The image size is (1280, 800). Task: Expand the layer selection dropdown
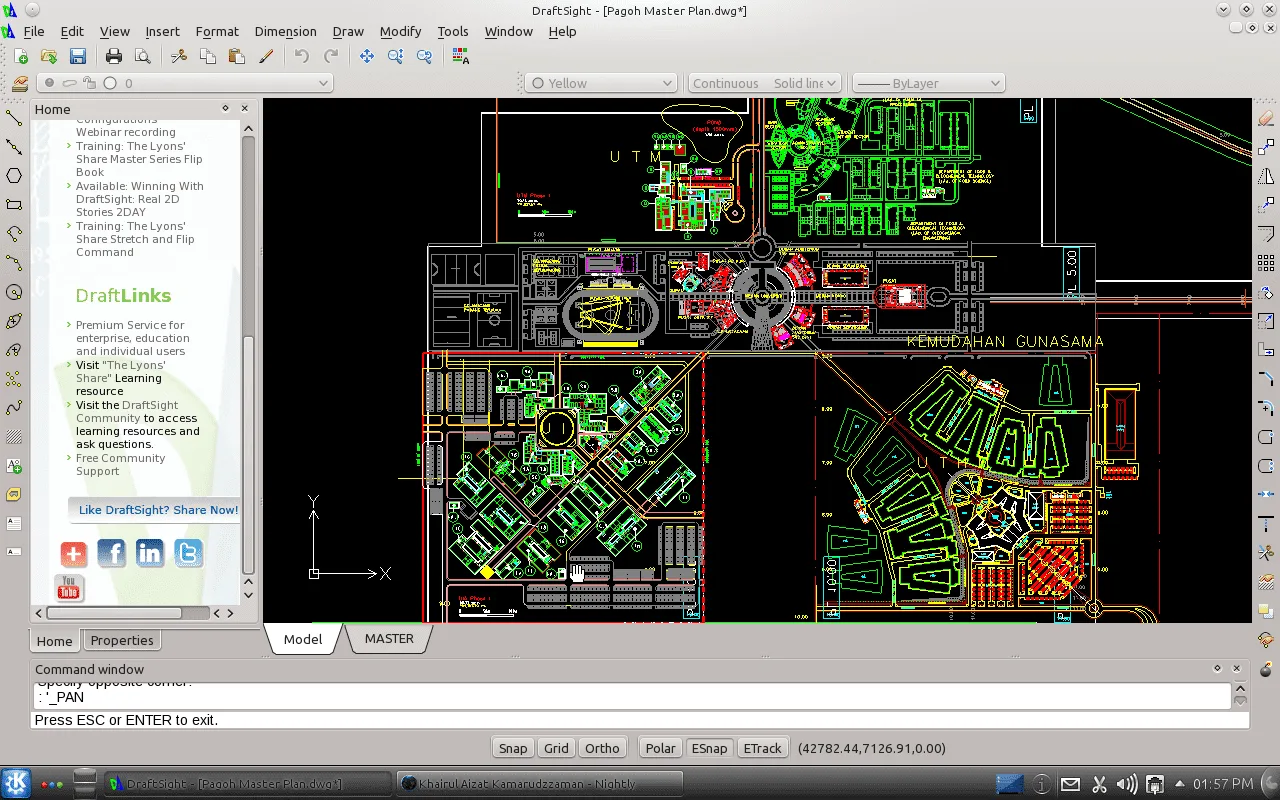click(323, 84)
